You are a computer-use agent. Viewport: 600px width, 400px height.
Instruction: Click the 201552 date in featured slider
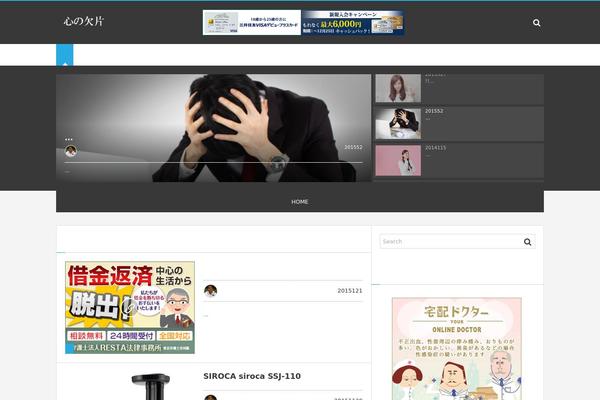coord(353,147)
